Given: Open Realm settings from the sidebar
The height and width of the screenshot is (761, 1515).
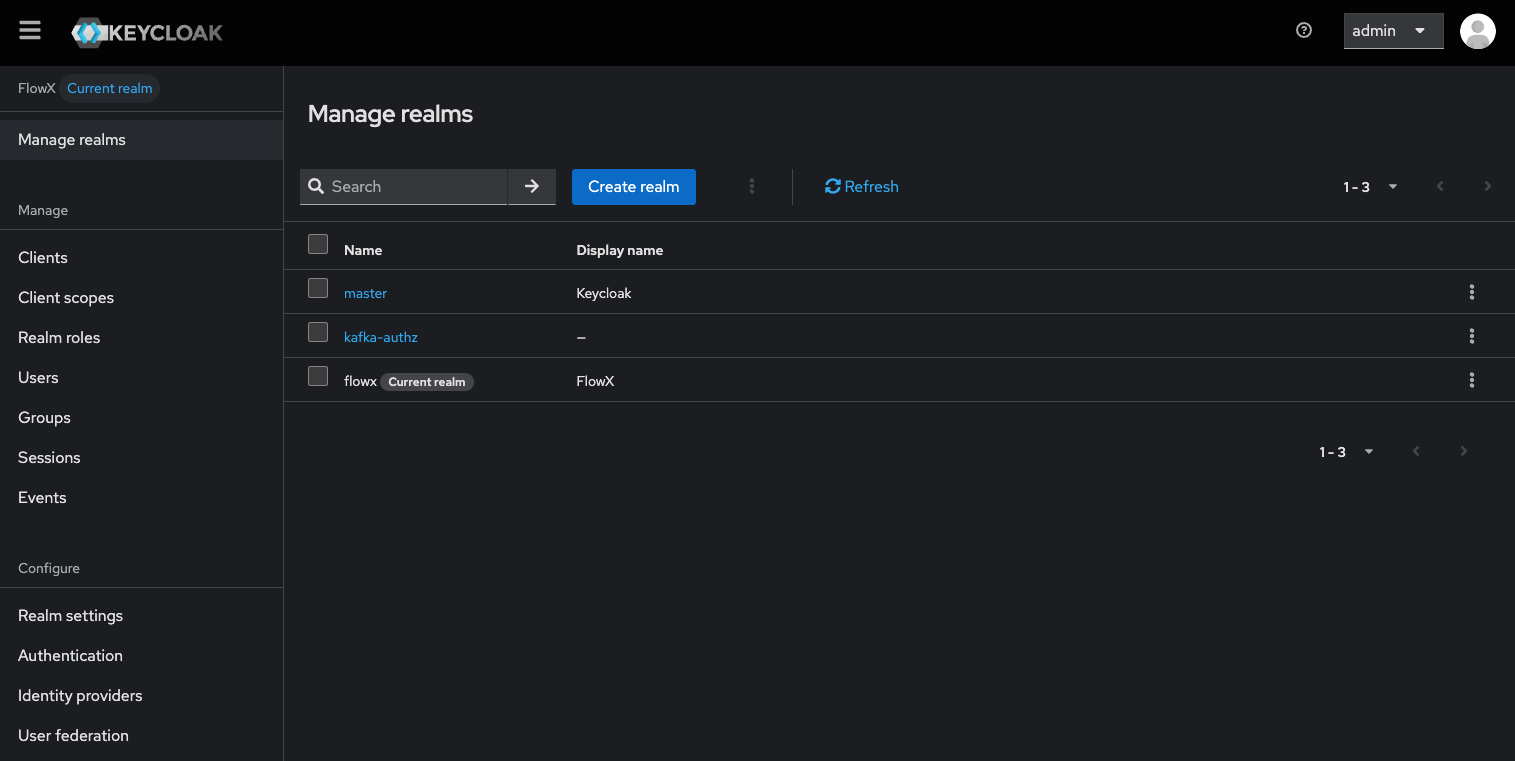Looking at the screenshot, I should (70, 615).
